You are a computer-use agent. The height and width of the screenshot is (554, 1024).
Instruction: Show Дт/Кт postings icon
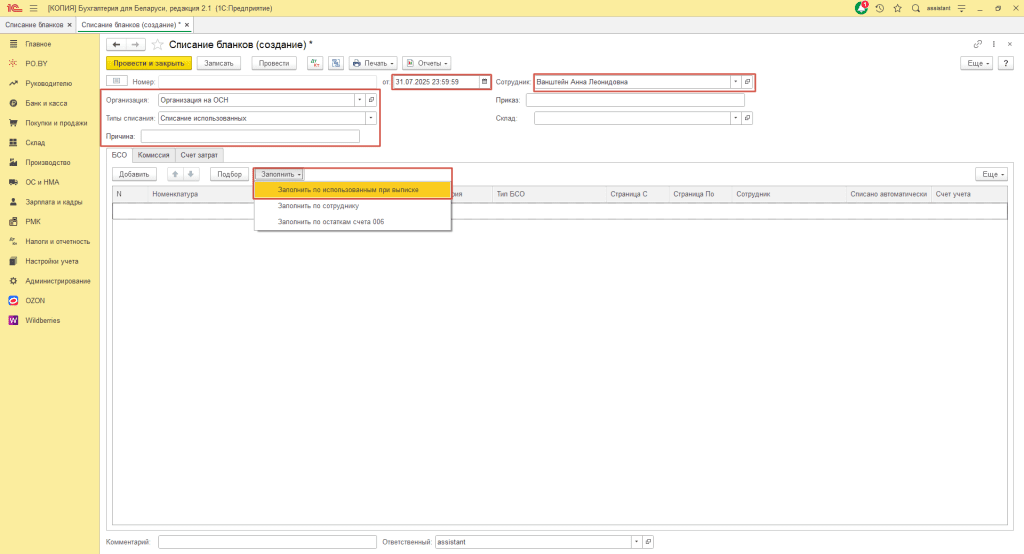[x=315, y=63]
